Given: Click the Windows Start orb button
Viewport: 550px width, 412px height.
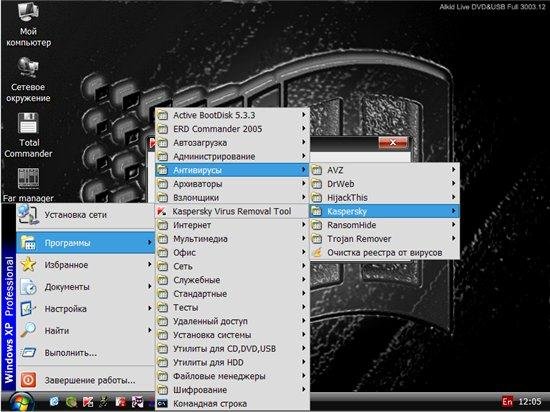Looking at the screenshot, I should tap(21, 402).
